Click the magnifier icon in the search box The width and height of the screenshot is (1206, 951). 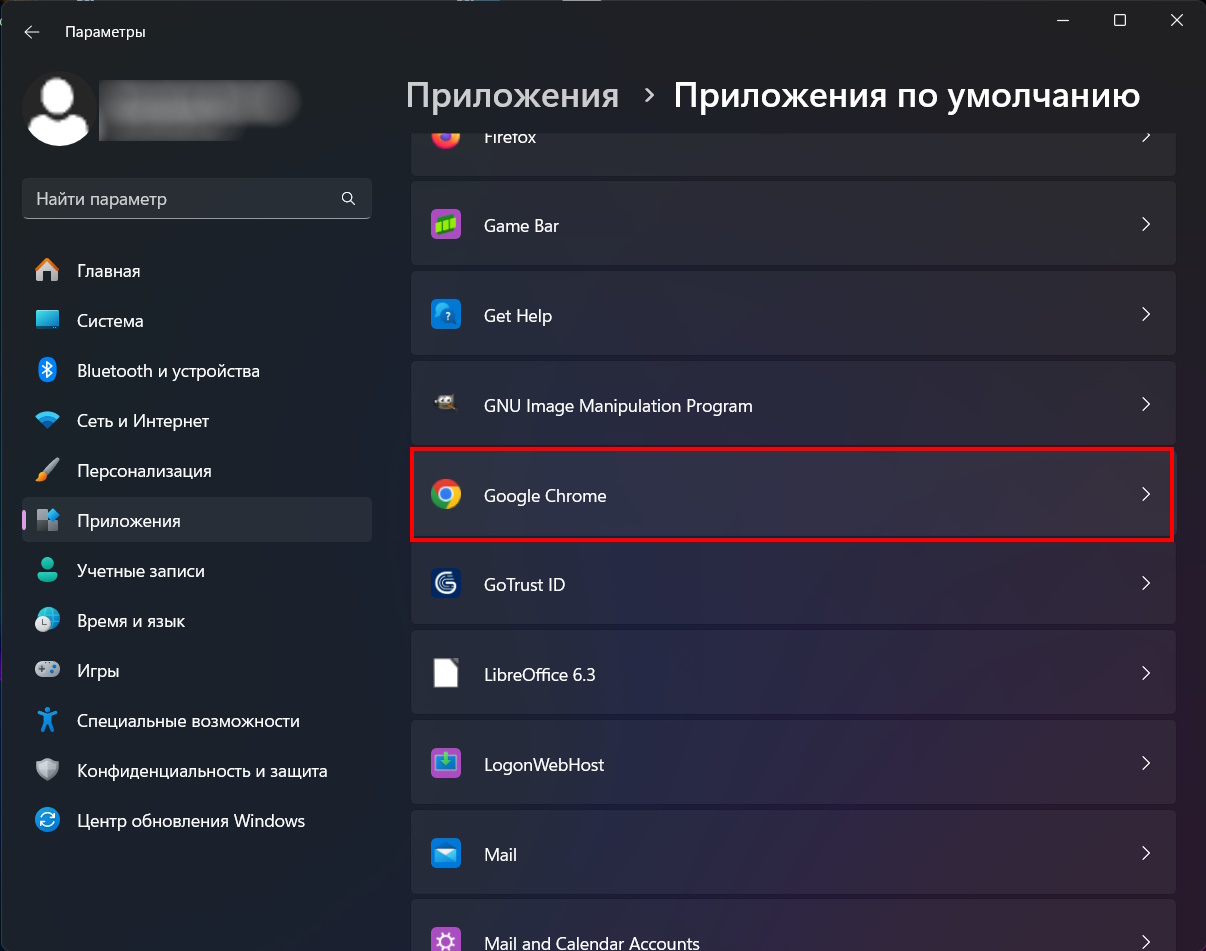(x=348, y=198)
